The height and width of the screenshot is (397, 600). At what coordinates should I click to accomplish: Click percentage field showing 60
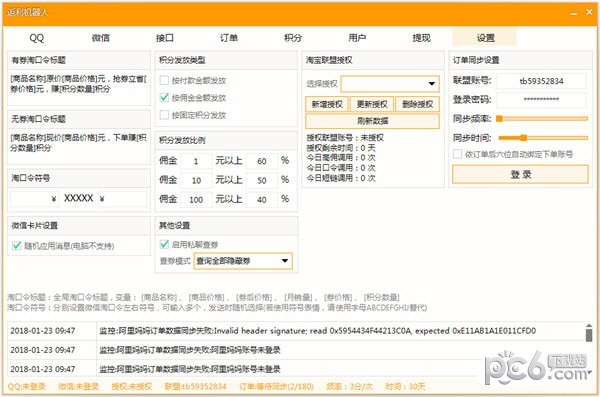[262, 161]
